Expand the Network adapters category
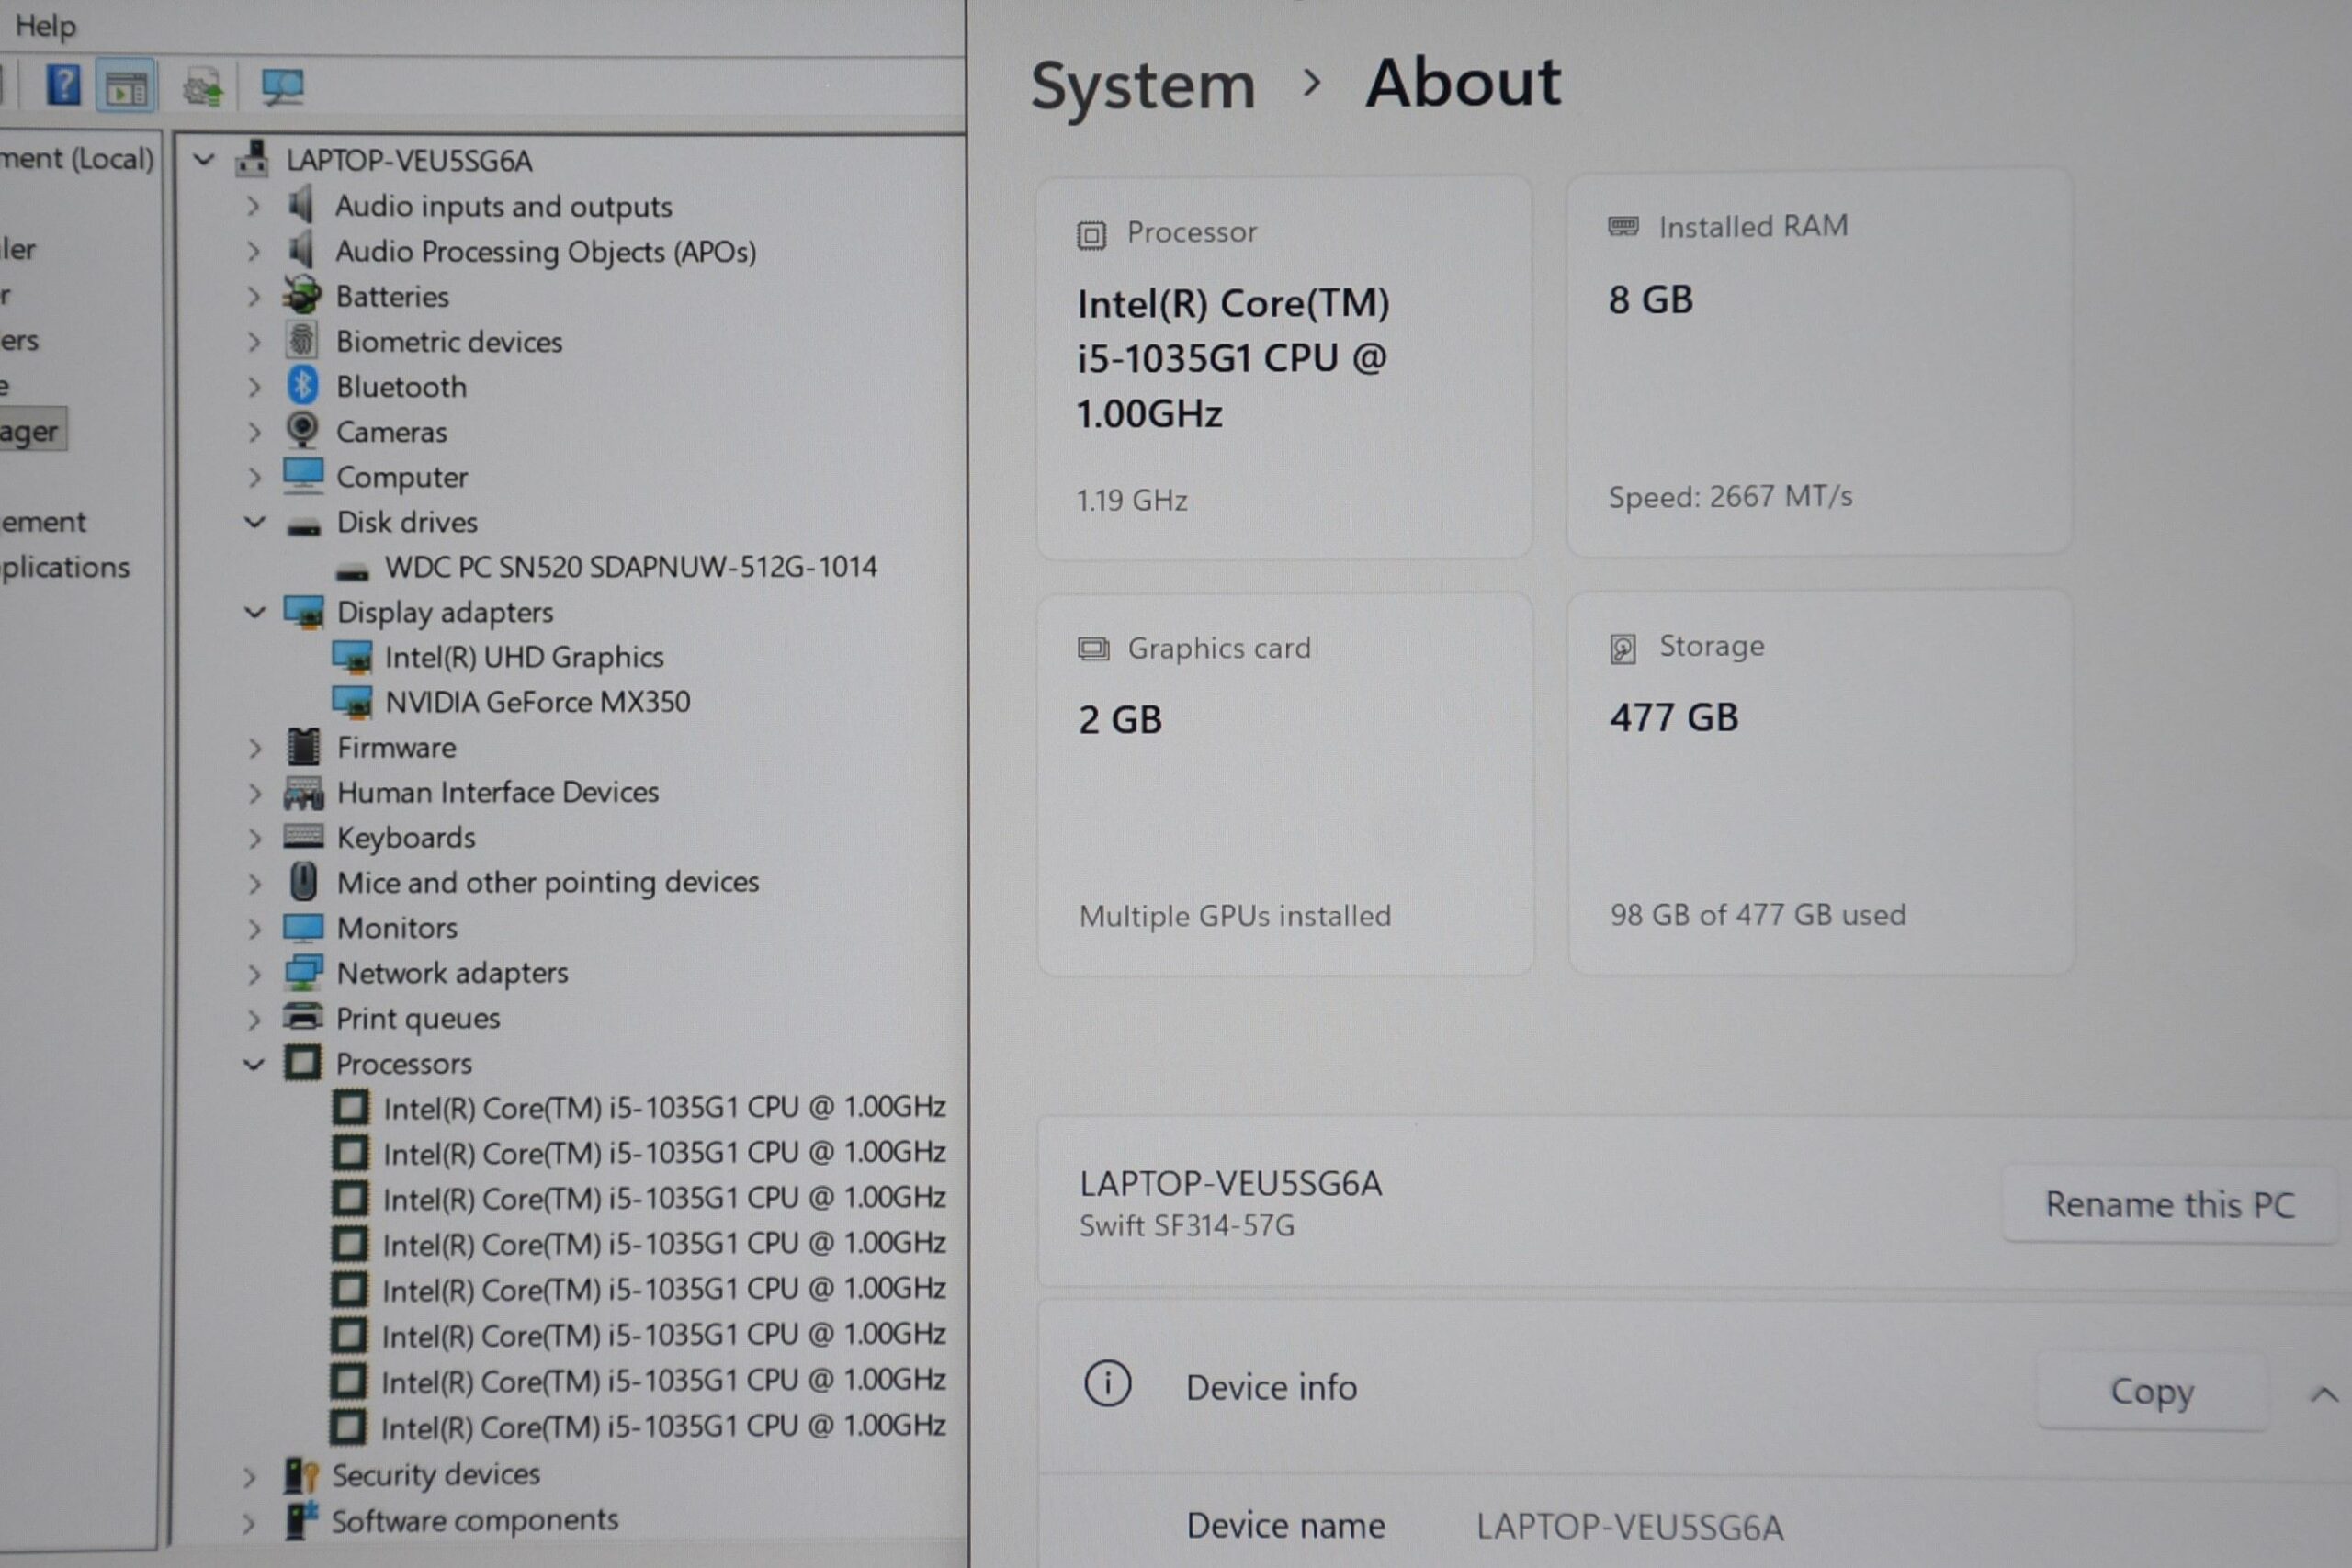The width and height of the screenshot is (2352, 1568). (x=254, y=974)
